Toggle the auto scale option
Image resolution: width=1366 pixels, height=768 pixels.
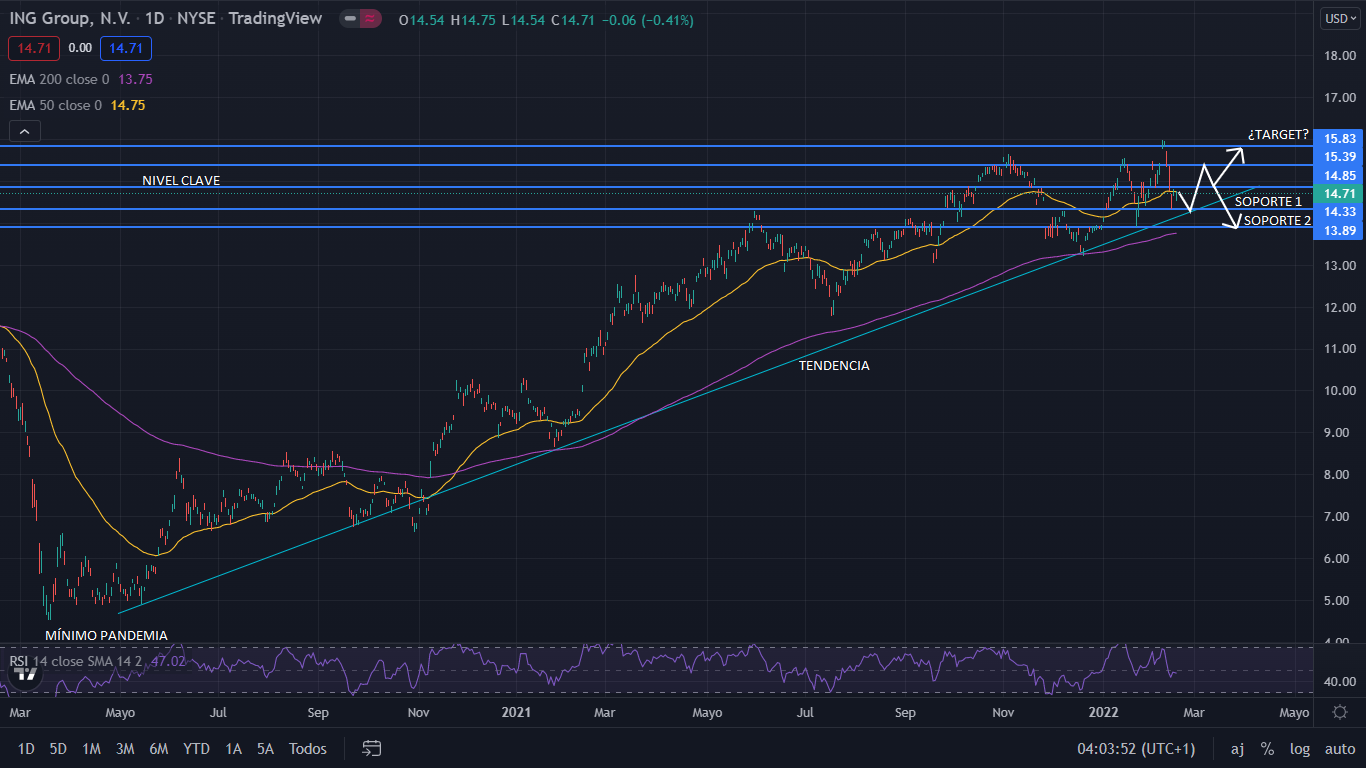pyautogui.click(x=1339, y=748)
